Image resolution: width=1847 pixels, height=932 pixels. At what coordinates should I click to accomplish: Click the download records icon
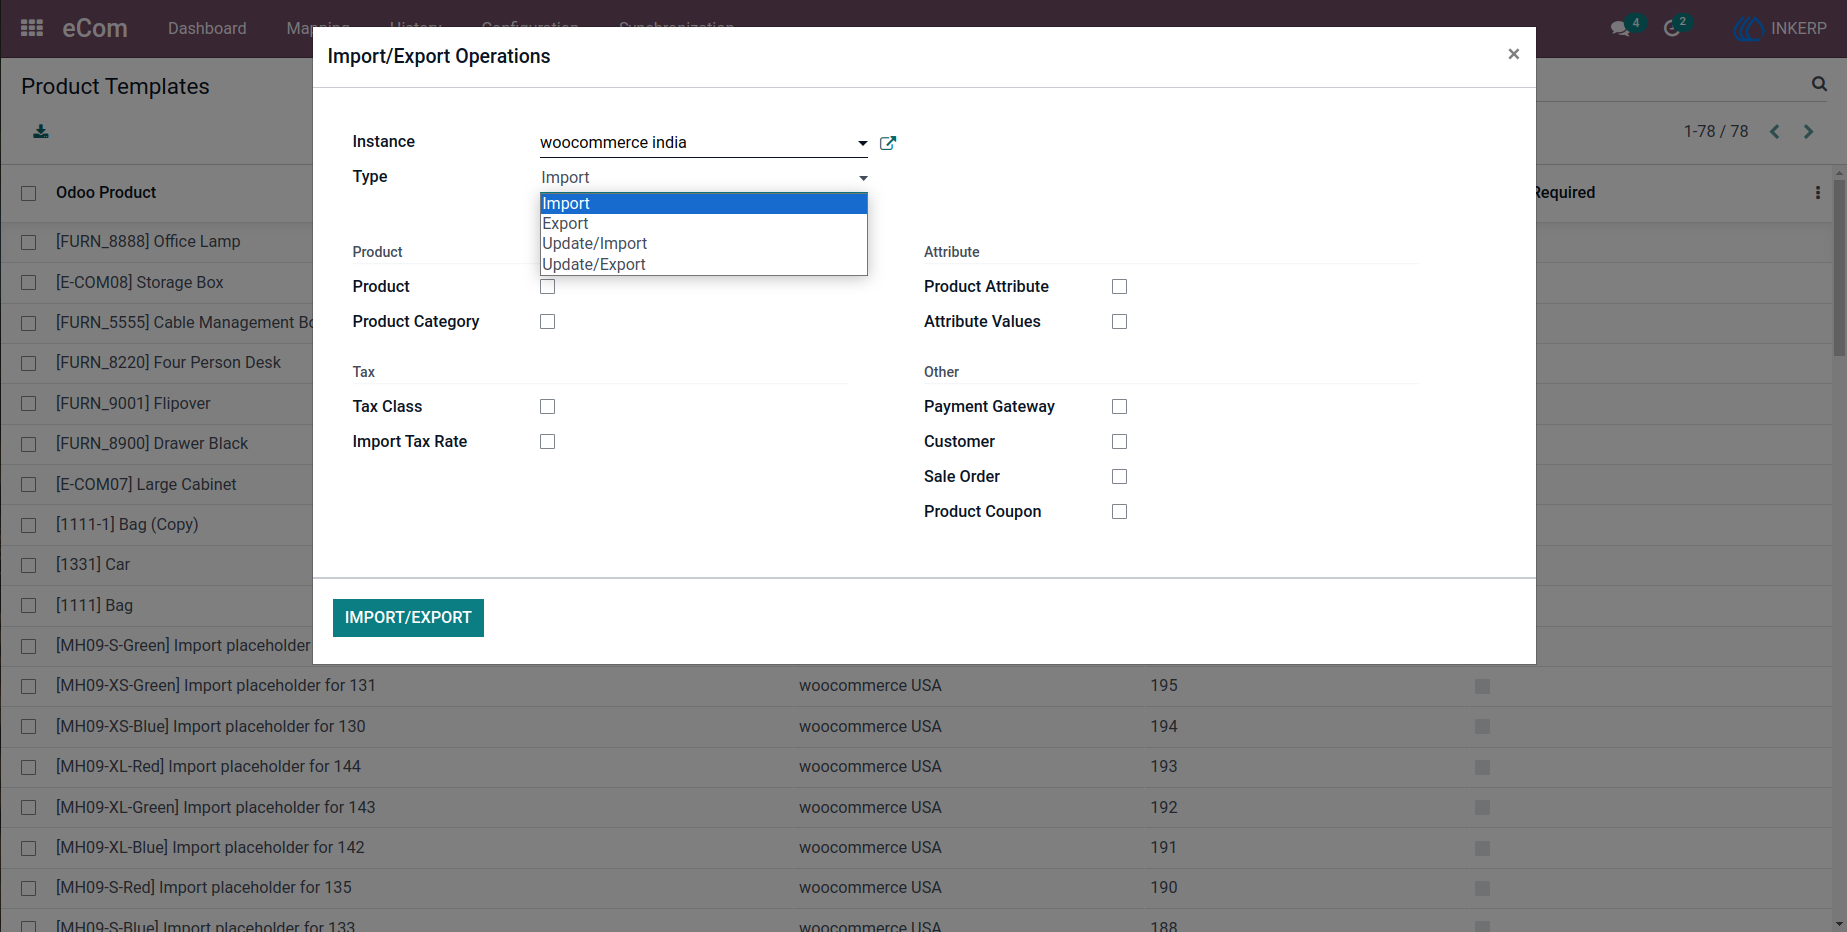(x=41, y=131)
